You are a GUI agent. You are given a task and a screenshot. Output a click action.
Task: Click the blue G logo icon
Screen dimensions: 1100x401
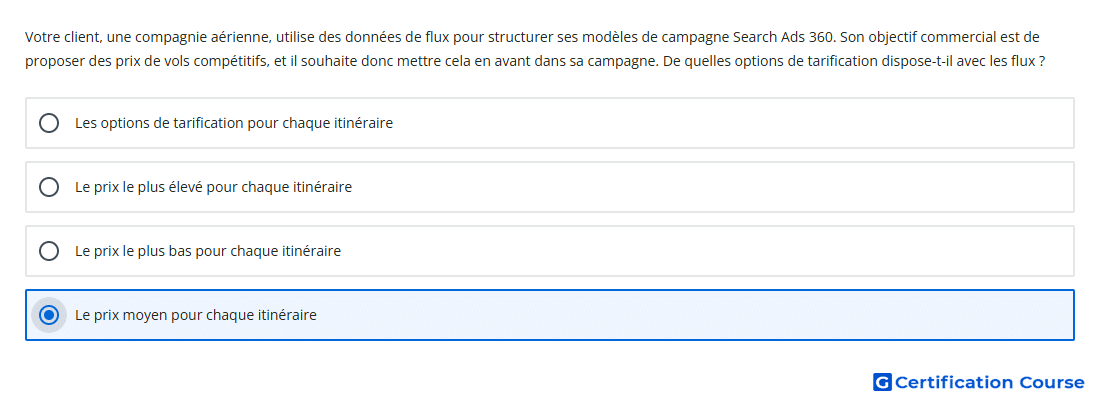coord(882,382)
